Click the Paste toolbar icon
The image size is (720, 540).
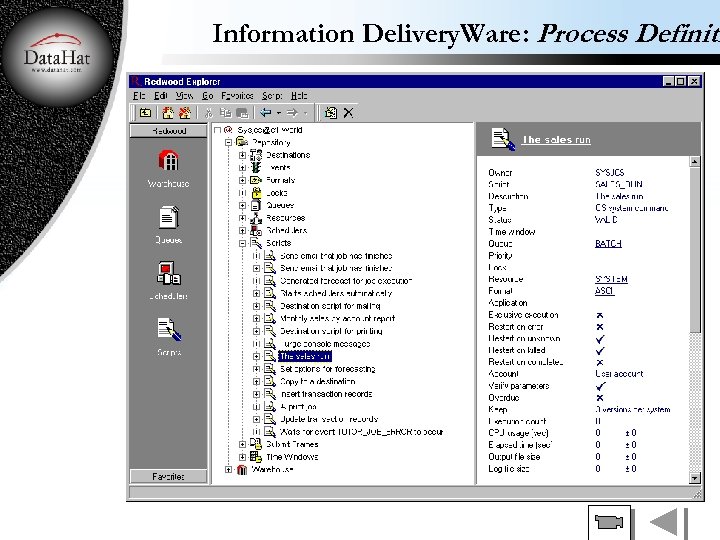[x=242, y=112]
